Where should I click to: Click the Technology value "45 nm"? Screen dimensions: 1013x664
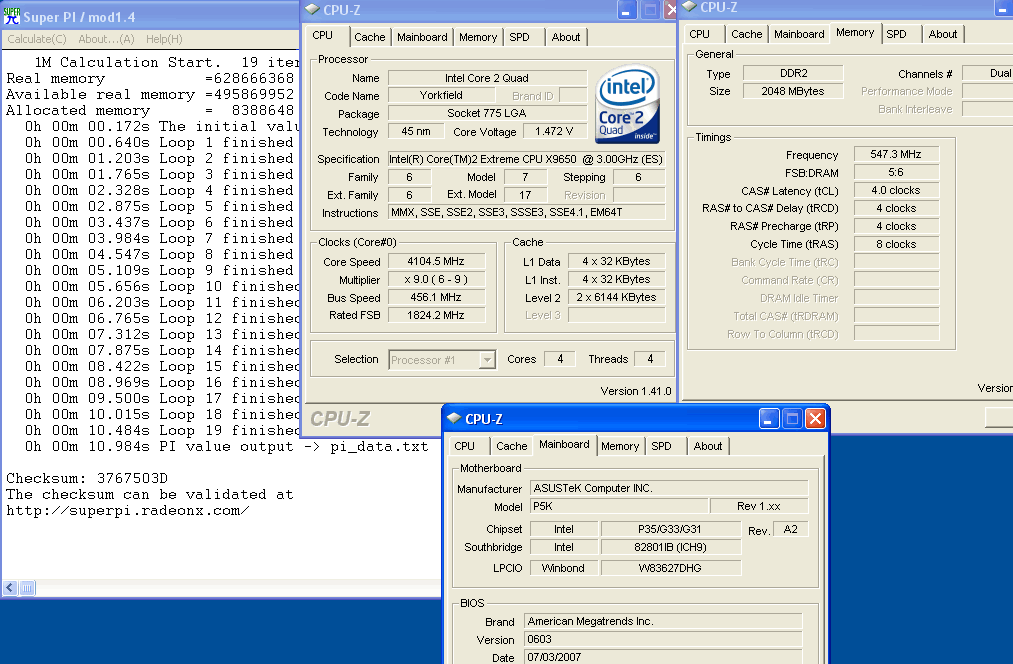(416, 132)
